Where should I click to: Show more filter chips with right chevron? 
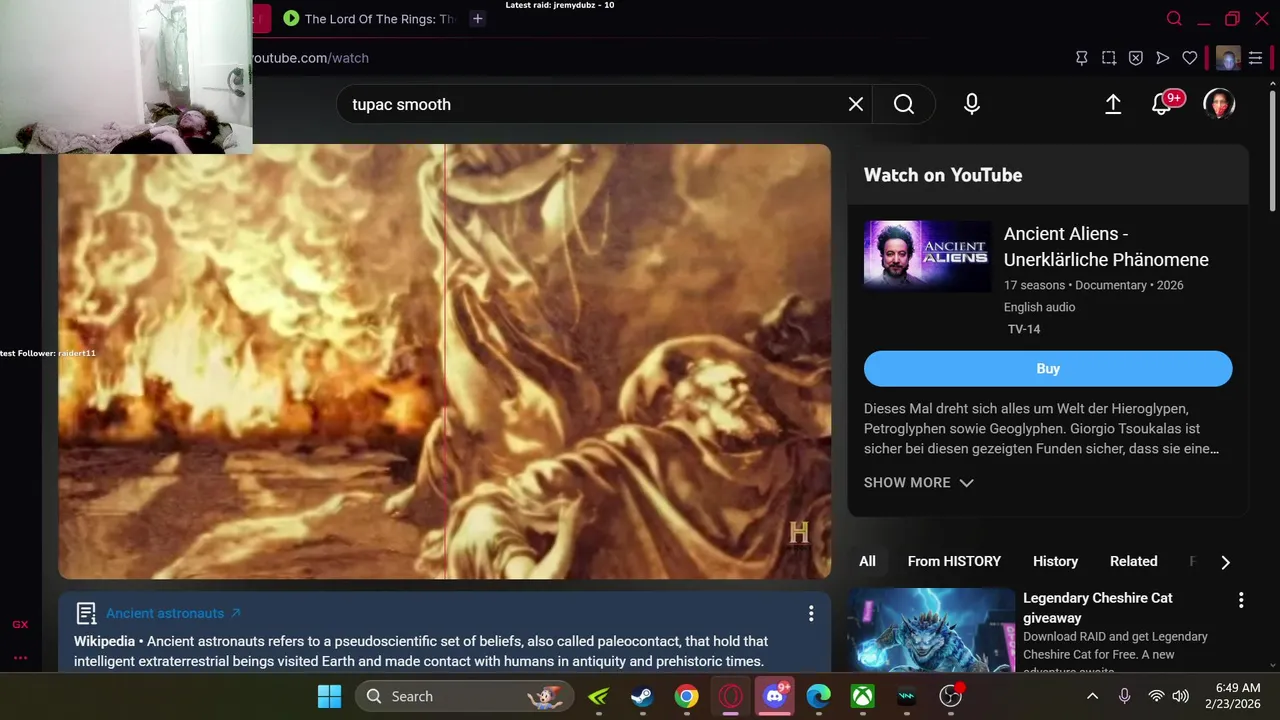(x=1225, y=562)
